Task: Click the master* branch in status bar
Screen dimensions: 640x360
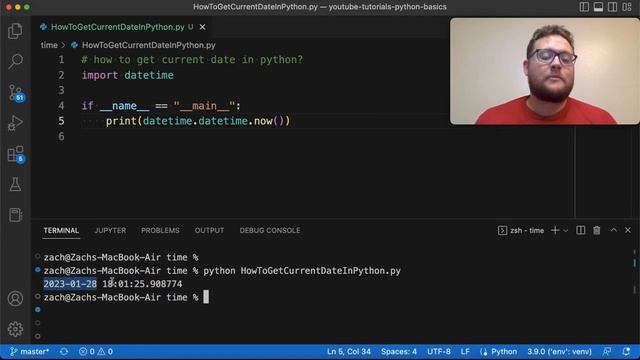Action: coord(29,352)
